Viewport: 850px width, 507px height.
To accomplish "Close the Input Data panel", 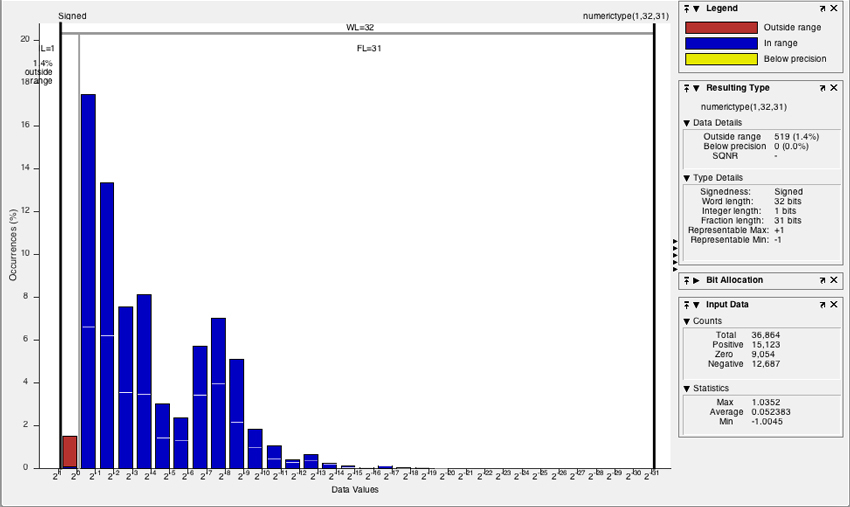I will point(834,305).
